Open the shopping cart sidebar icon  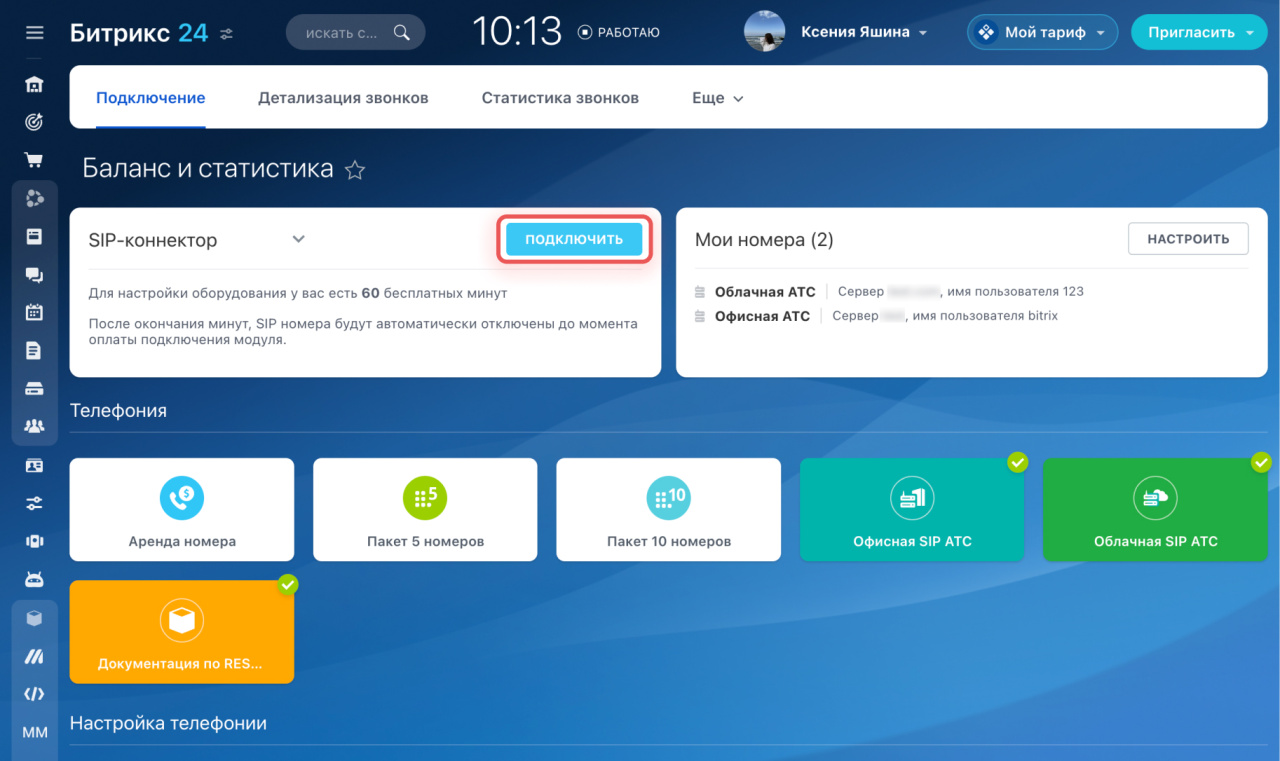click(34, 160)
